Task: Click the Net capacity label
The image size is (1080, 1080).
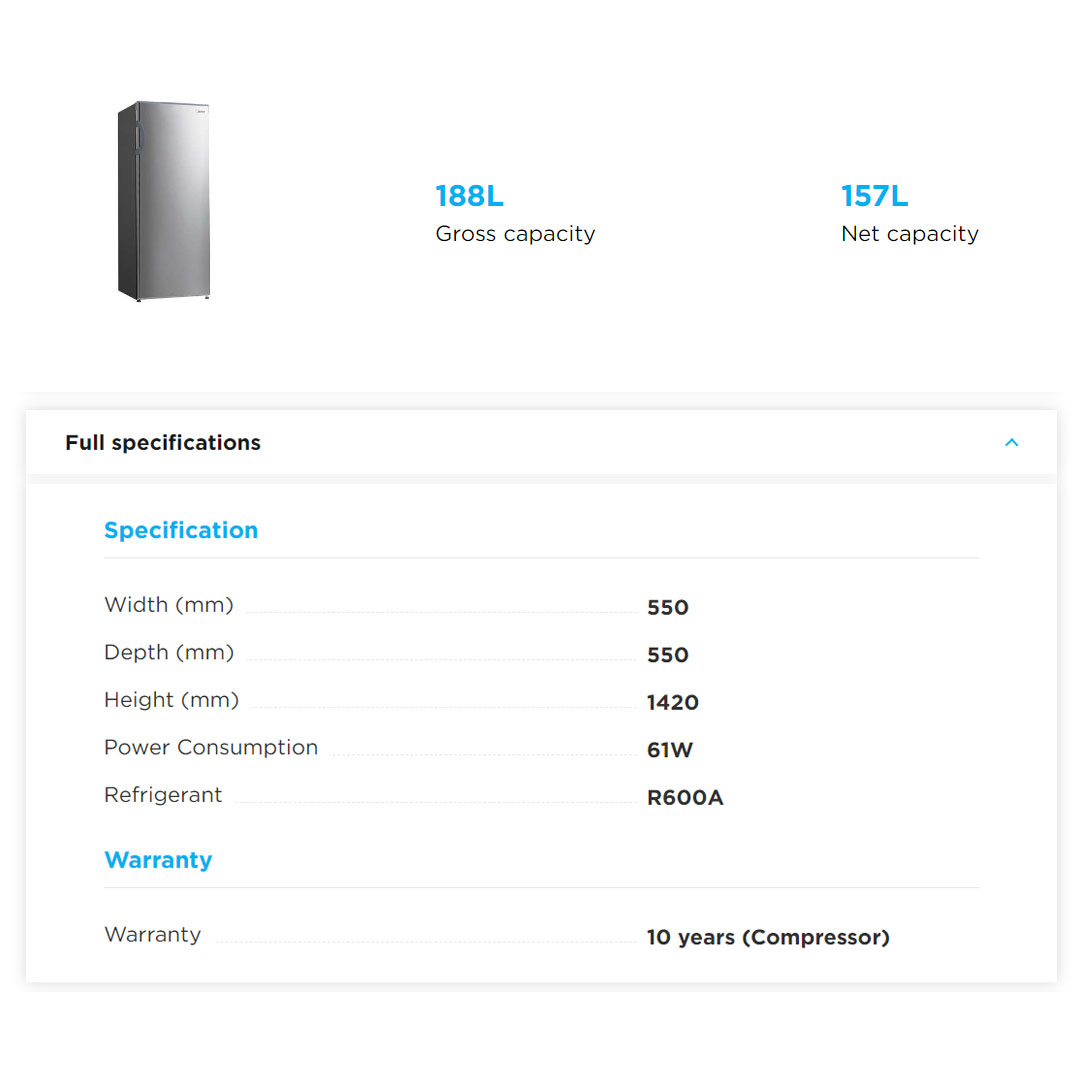Action: pyautogui.click(x=909, y=234)
